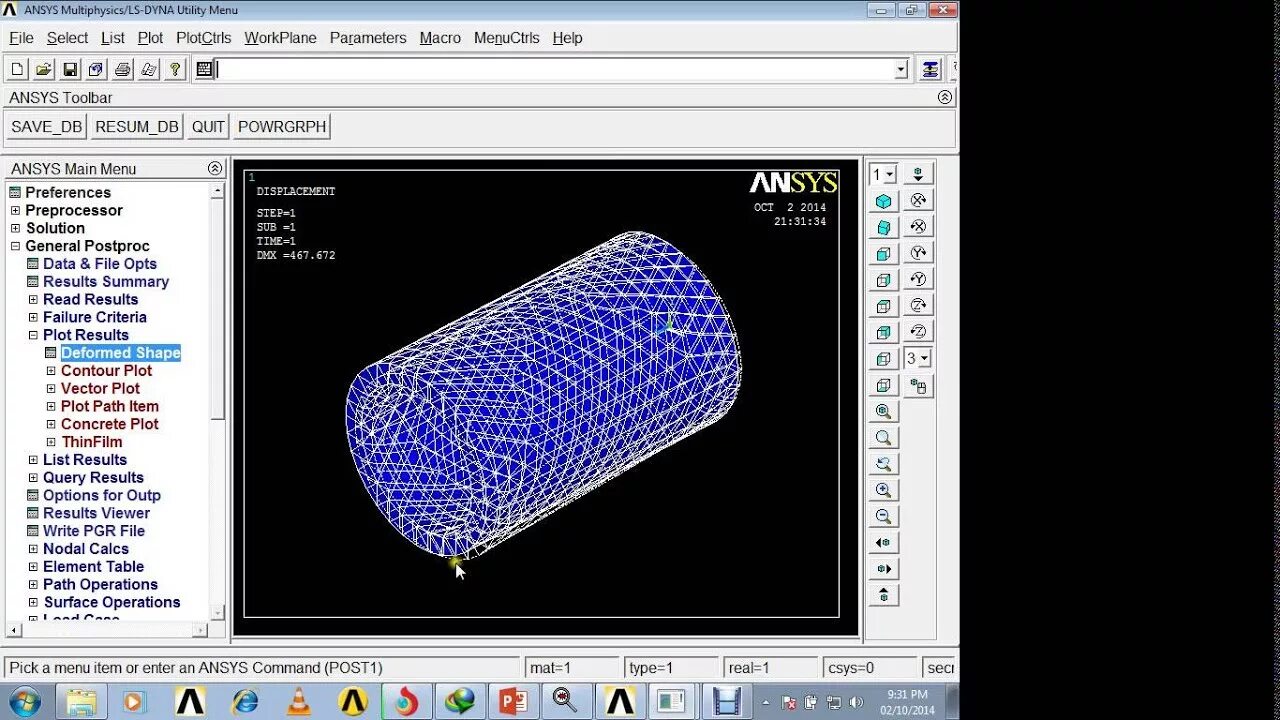Rotate model about -X axis
Image resolution: width=1280 pixels, height=720 pixels.
click(918, 227)
